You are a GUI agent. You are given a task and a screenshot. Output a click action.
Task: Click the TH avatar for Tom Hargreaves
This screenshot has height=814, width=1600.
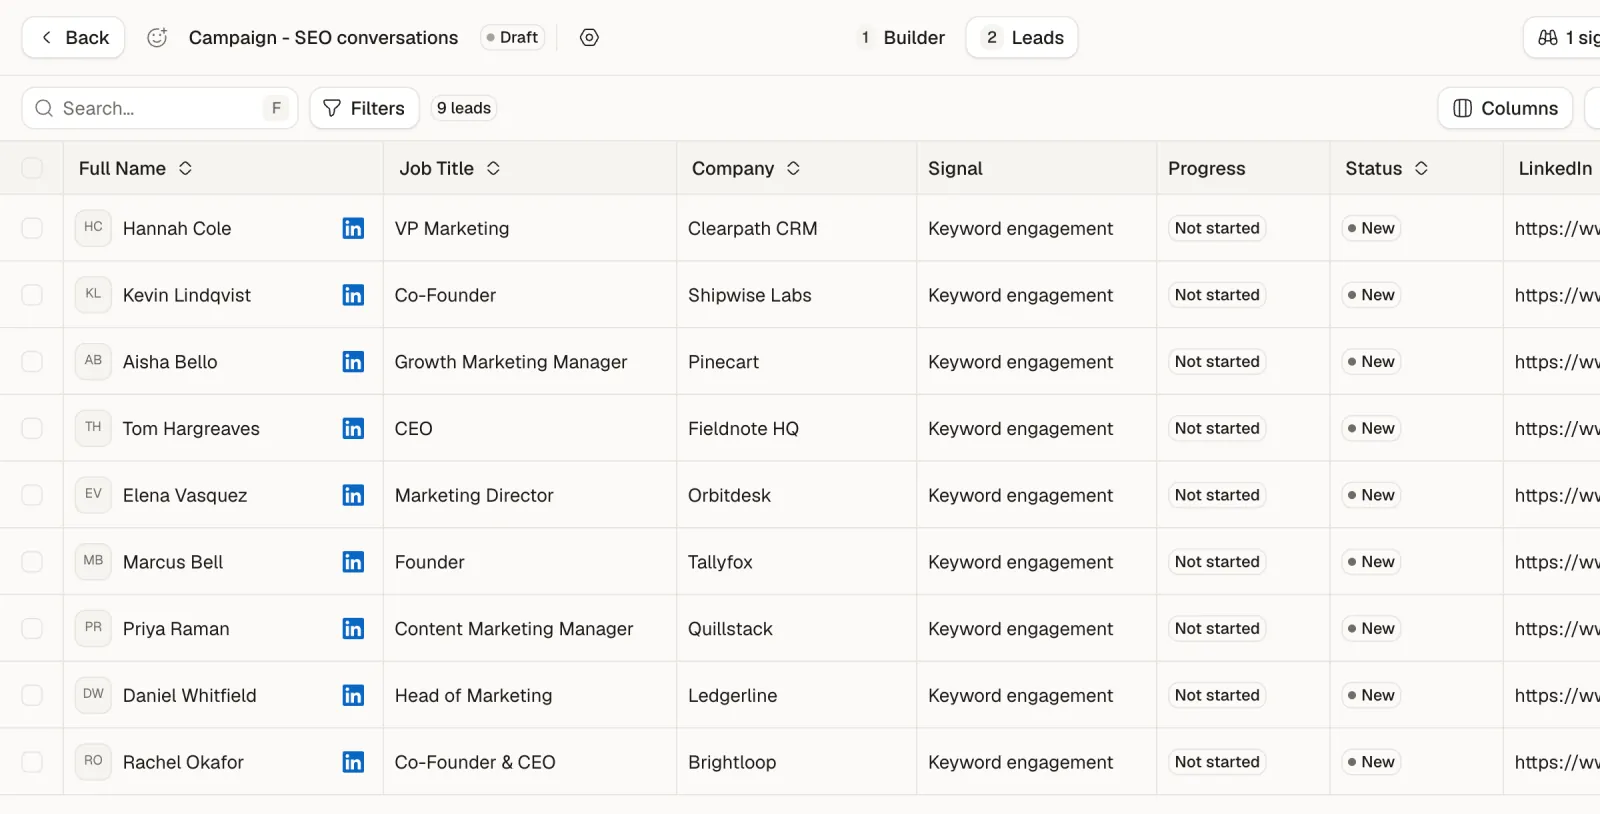pos(93,427)
